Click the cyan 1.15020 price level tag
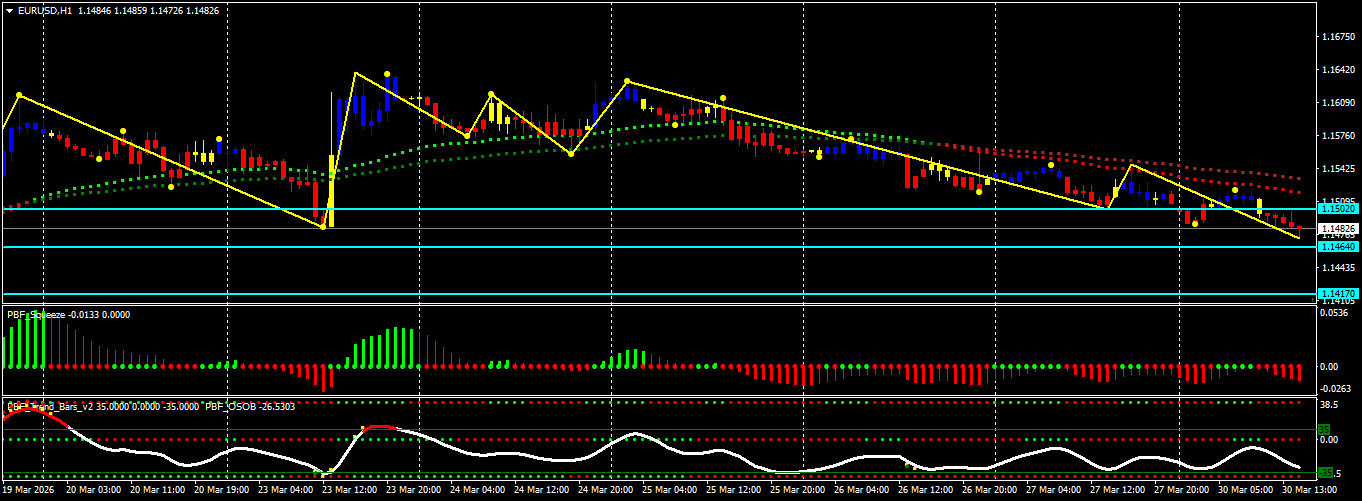The height and width of the screenshot is (501, 1362). 1338,209
